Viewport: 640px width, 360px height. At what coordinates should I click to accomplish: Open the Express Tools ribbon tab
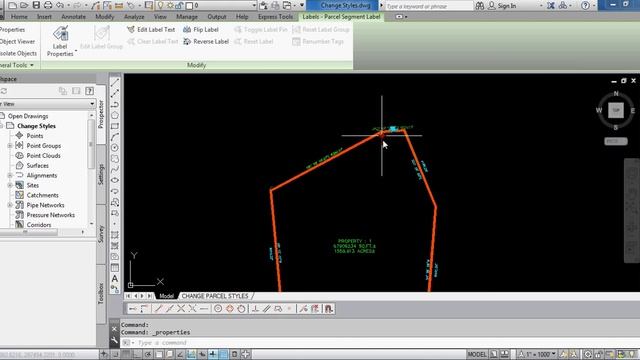pos(276,17)
